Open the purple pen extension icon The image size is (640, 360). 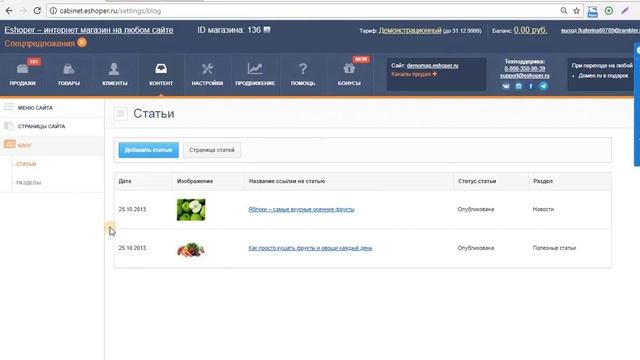pos(625,11)
